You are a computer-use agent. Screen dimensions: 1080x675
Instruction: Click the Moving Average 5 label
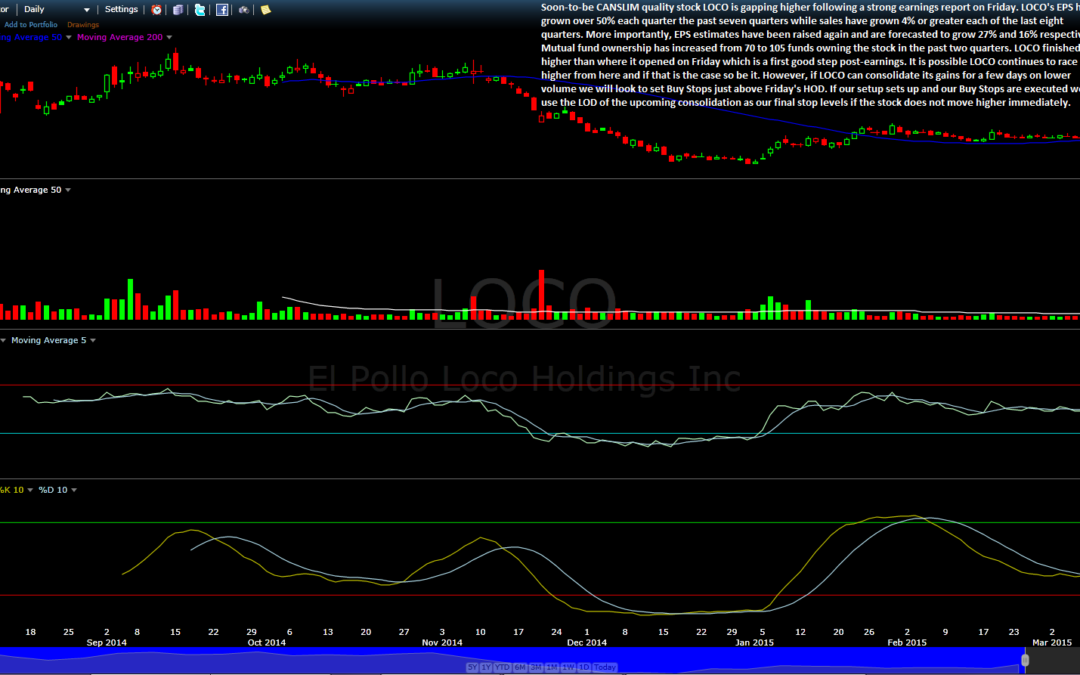point(49,340)
